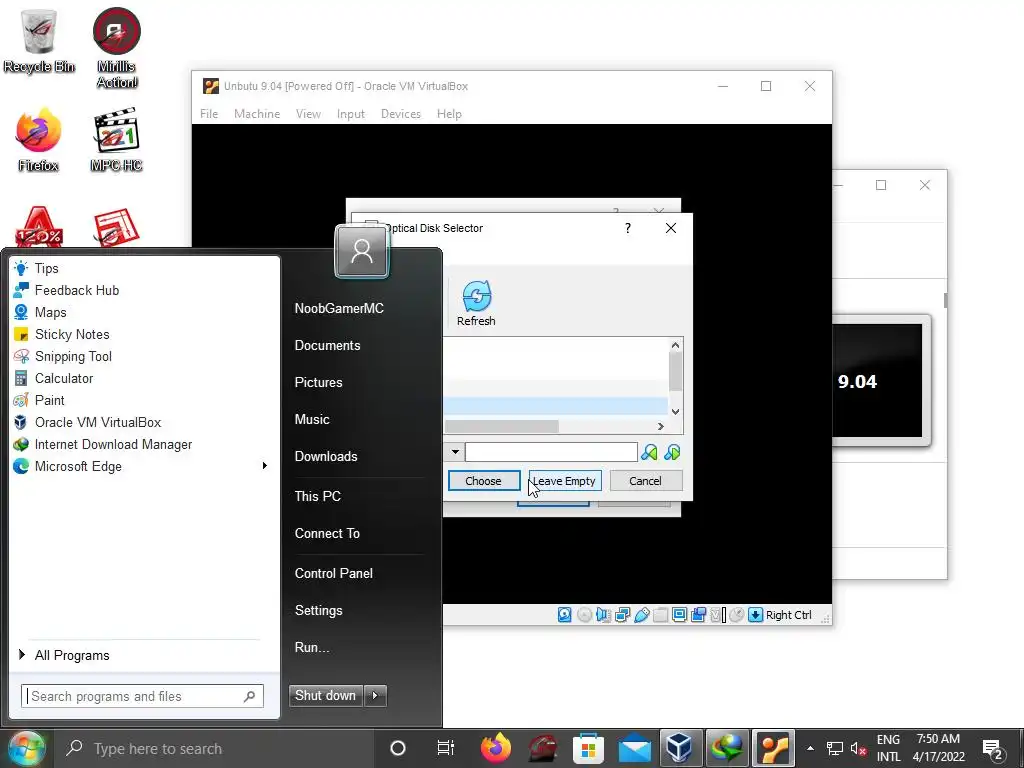Open Control Panel from Start menu
This screenshot has height=768, width=1024.
tap(334, 573)
